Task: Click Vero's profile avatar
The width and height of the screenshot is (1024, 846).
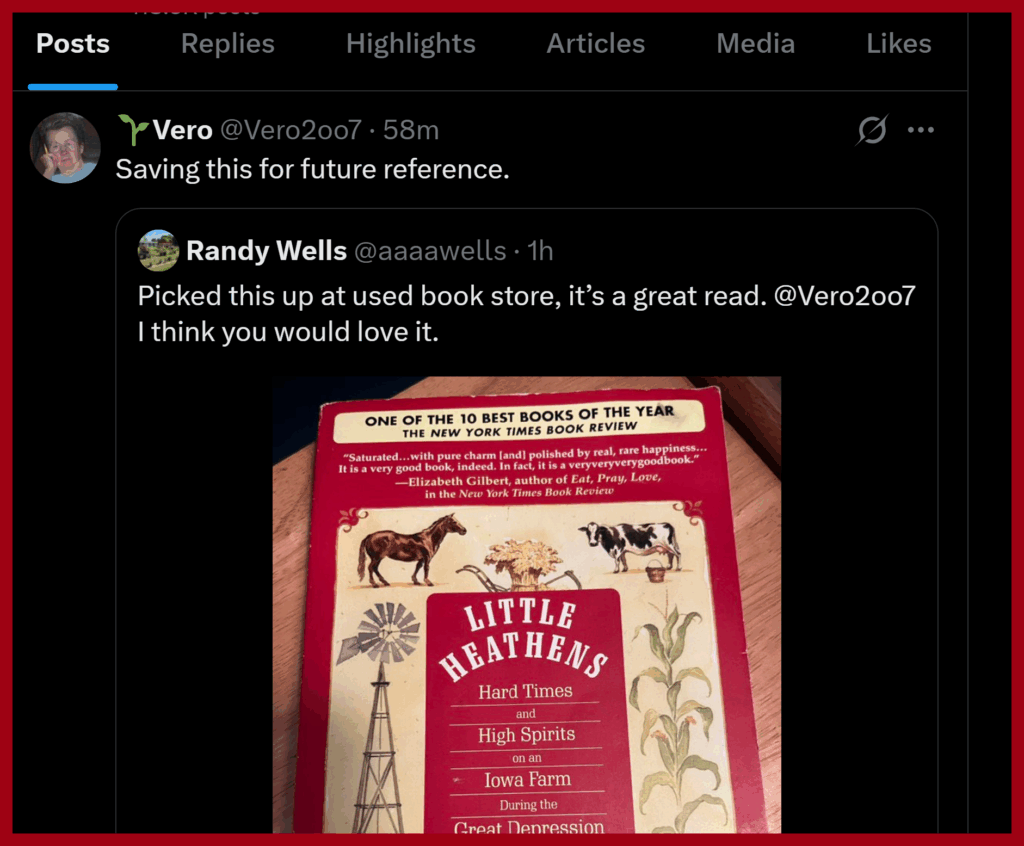Action: point(65,148)
